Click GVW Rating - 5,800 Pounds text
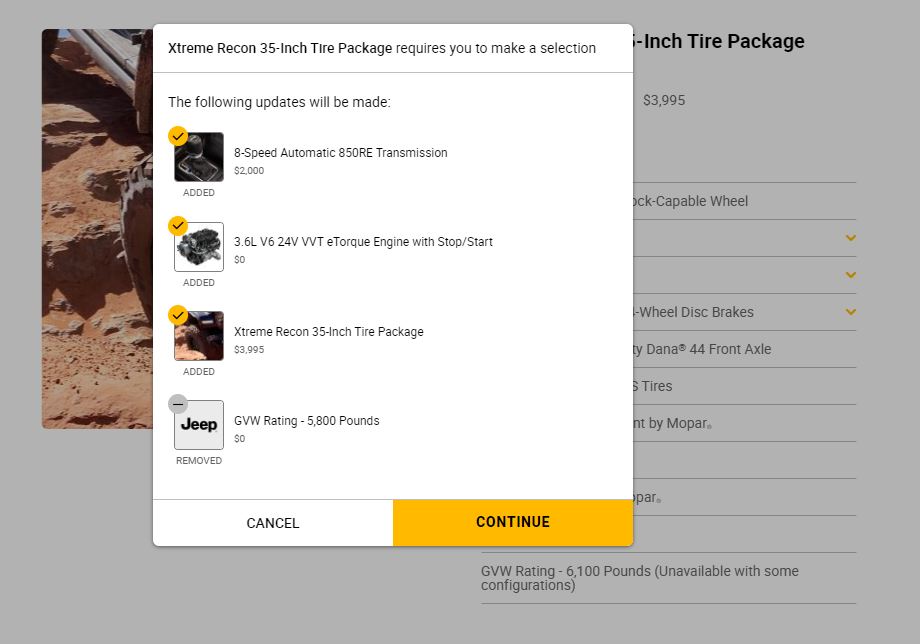This screenshot has height=644, width=920. pyautogui.click(x=307, y=421)
